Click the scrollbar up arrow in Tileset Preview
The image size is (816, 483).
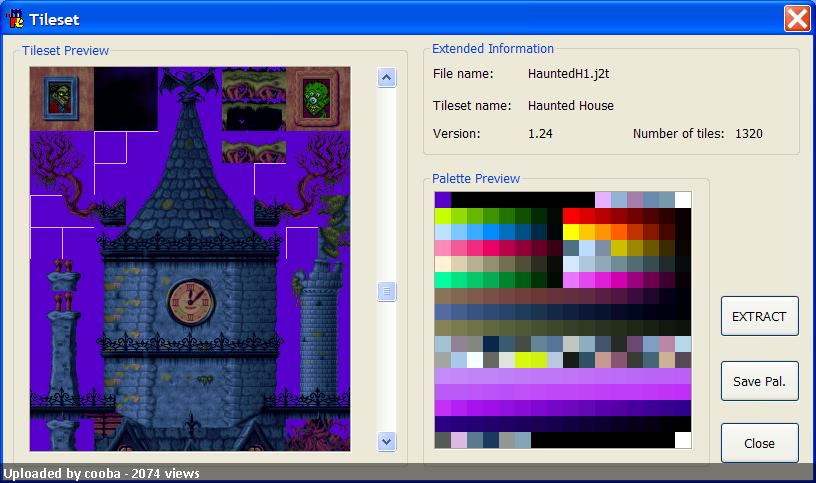coord(386,78)
